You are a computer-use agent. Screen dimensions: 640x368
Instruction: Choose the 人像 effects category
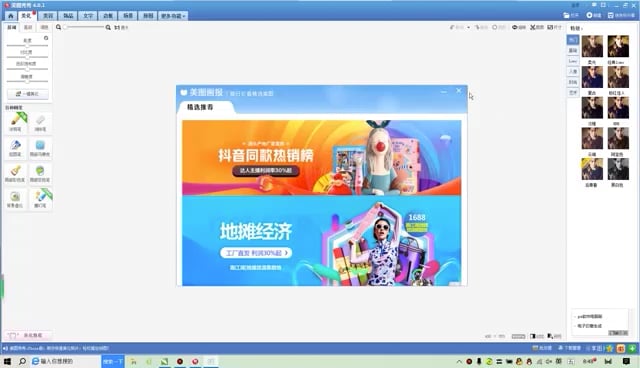coord(573,72)
